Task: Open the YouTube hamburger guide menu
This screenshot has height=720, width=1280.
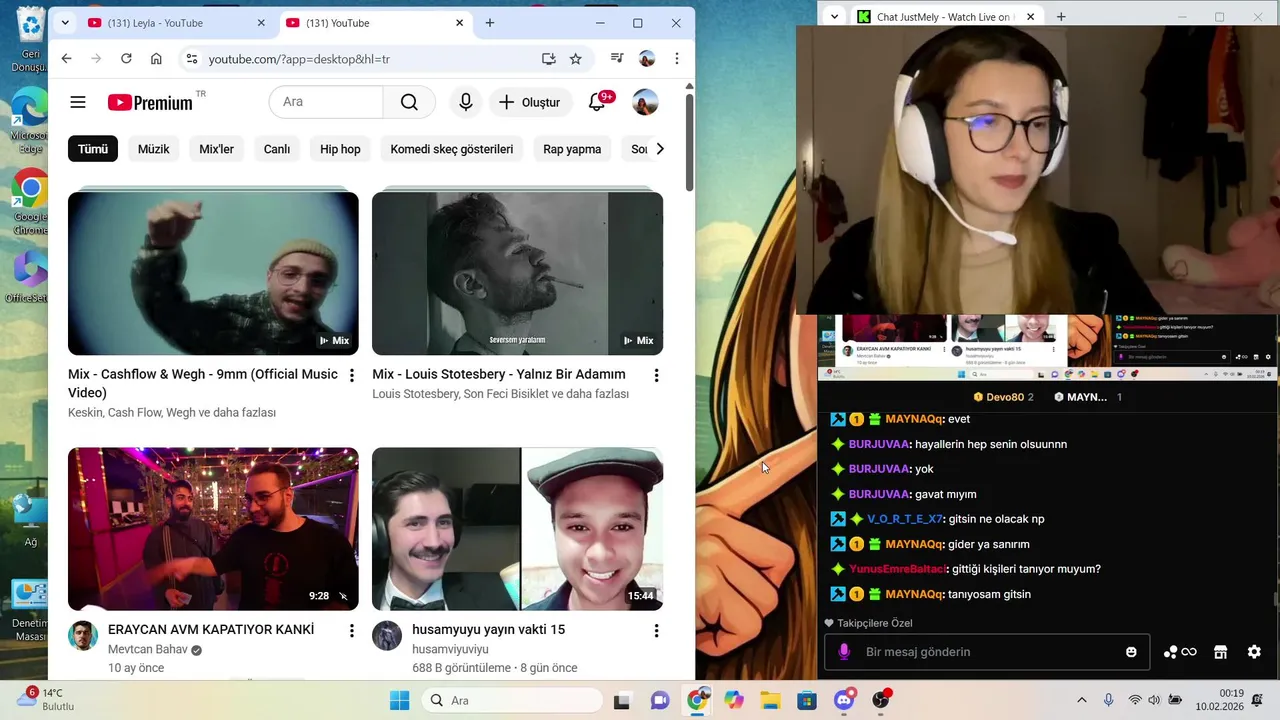Action: click(x=78, y=102)
